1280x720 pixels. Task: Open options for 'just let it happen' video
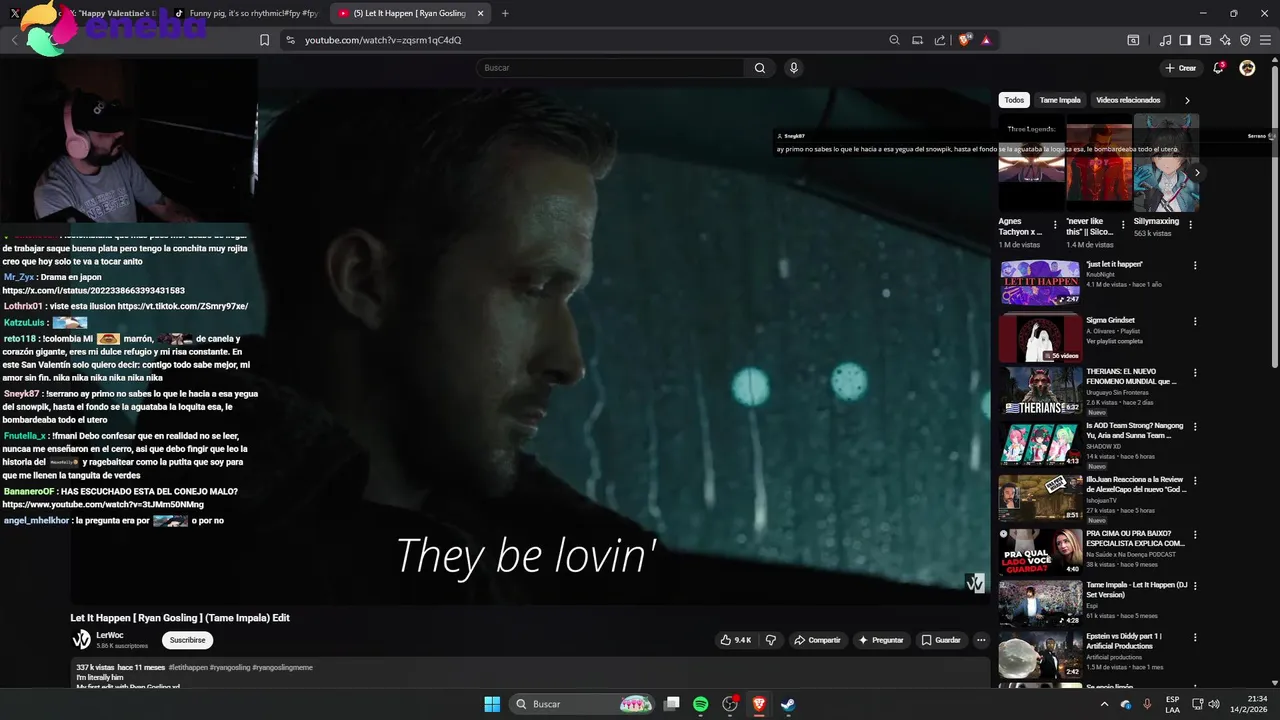(x=1195, y=265)
